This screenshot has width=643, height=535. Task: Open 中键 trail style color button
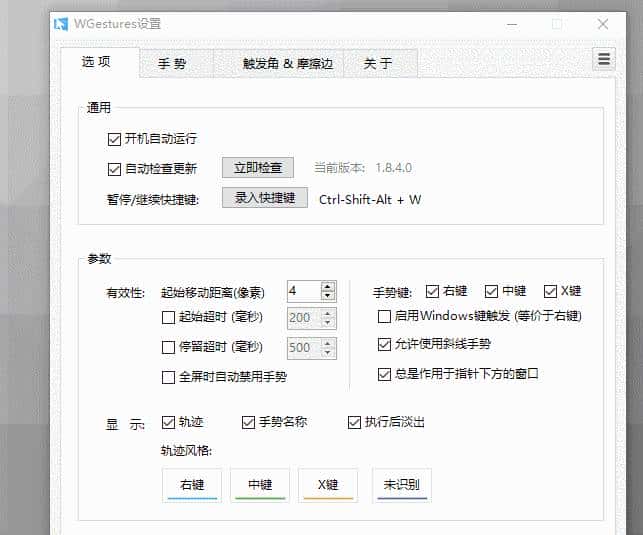(x=260, y=485)
